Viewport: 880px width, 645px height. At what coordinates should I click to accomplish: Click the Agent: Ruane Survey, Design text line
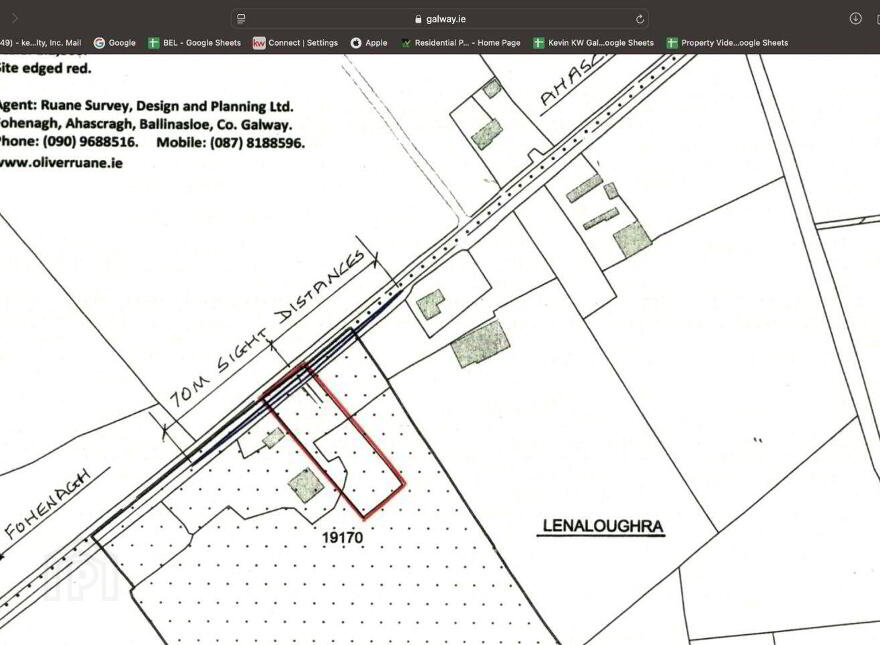pyautogui.click(x=146, y=106)
